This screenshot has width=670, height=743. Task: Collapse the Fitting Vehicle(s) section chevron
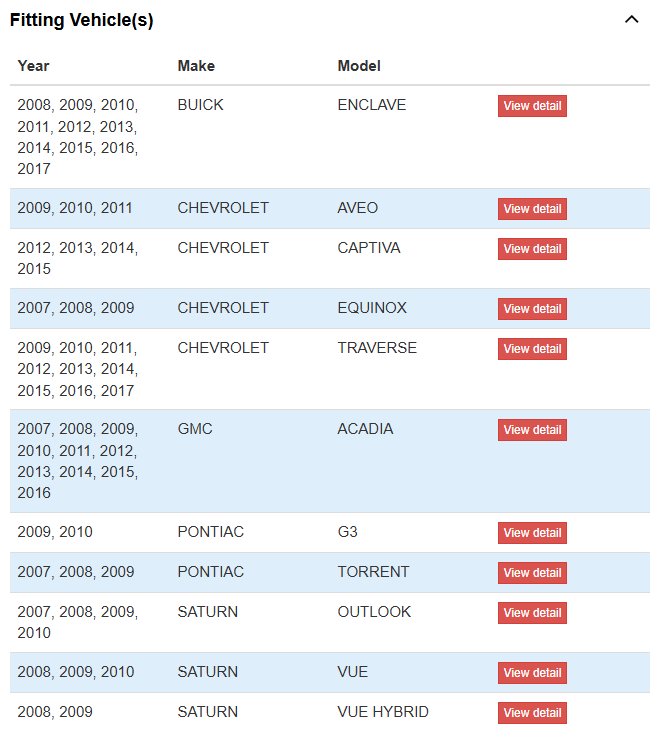pos(631,20)
